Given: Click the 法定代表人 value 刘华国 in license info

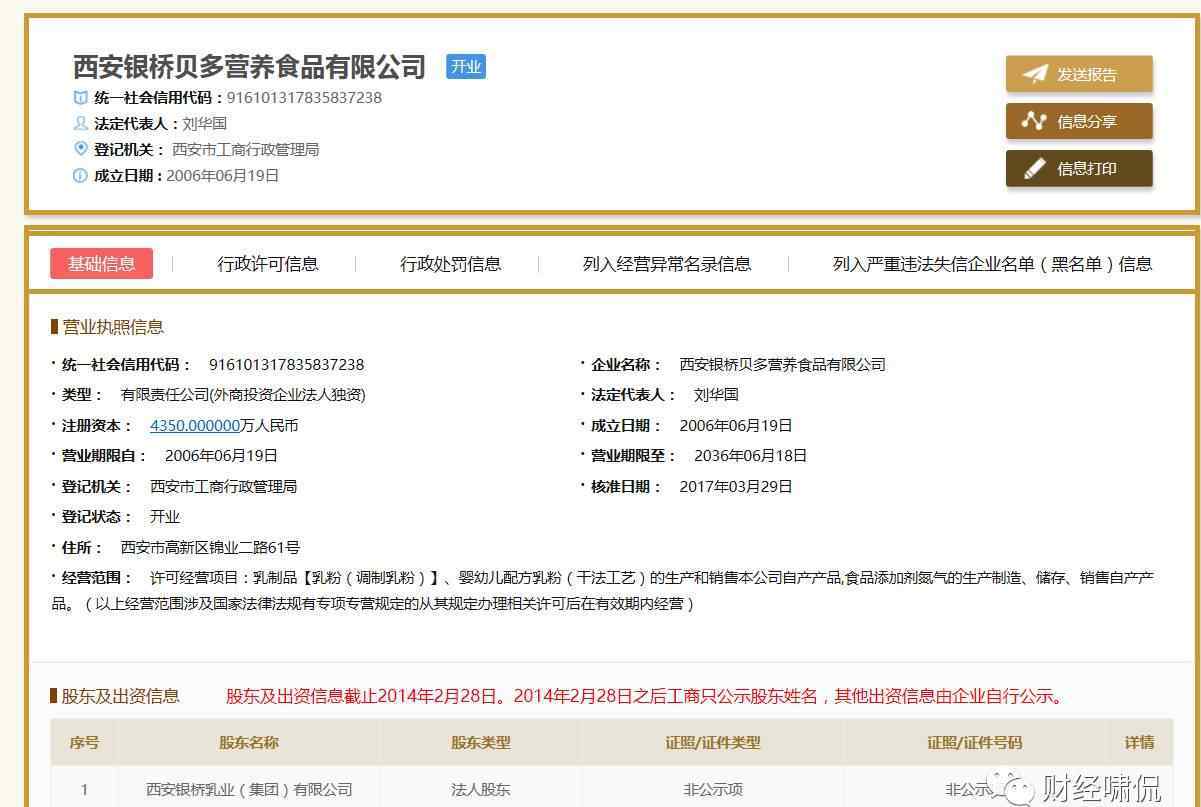Looking at the screenshot, I should [716, 395].
